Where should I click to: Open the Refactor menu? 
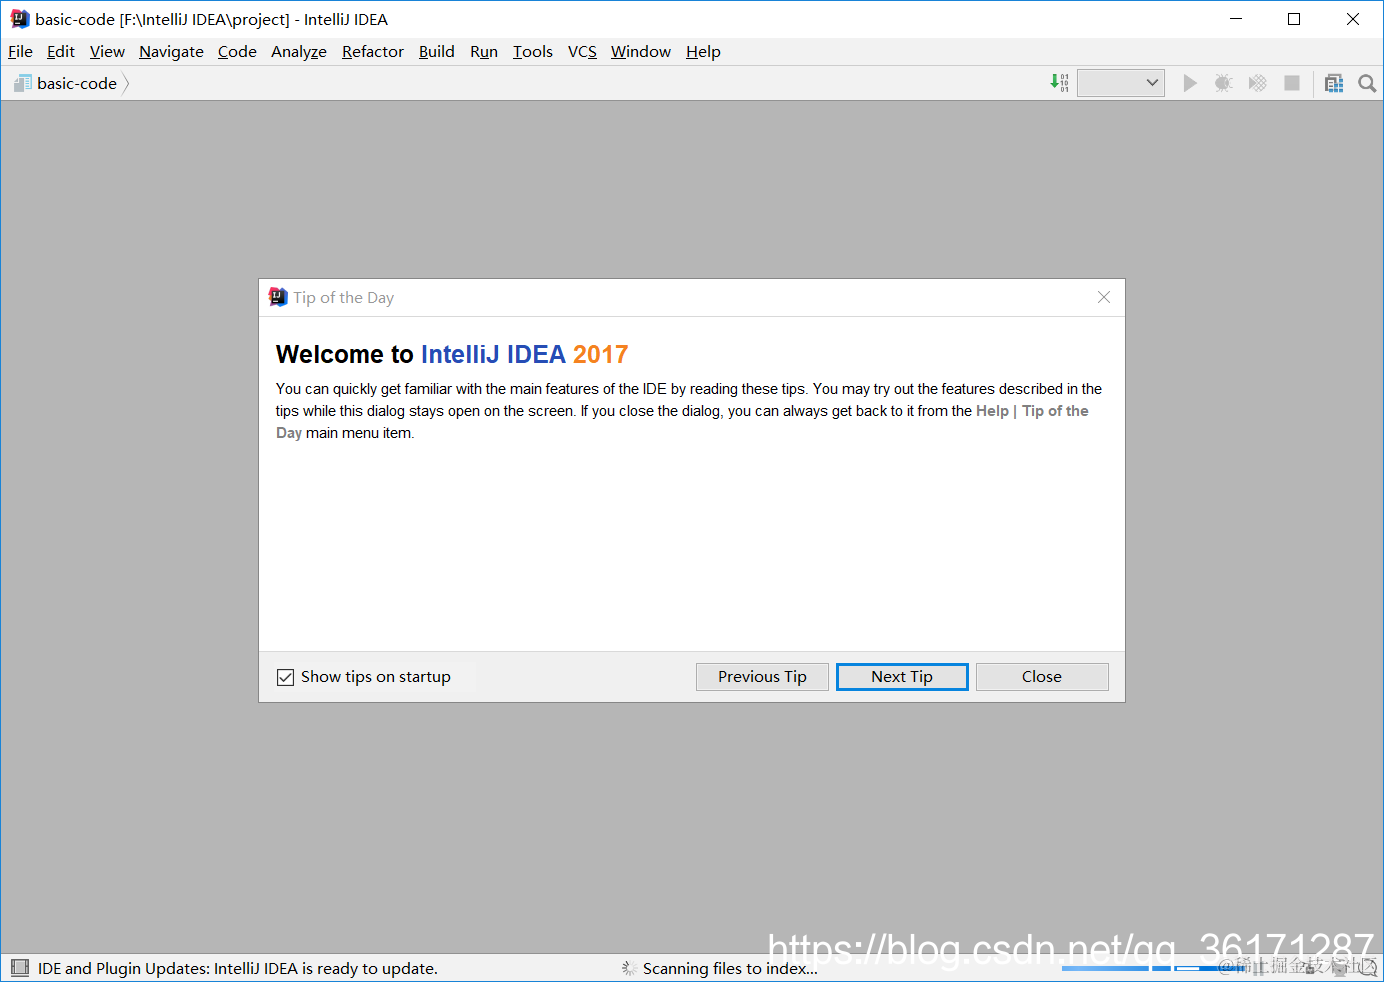(373, 52)
